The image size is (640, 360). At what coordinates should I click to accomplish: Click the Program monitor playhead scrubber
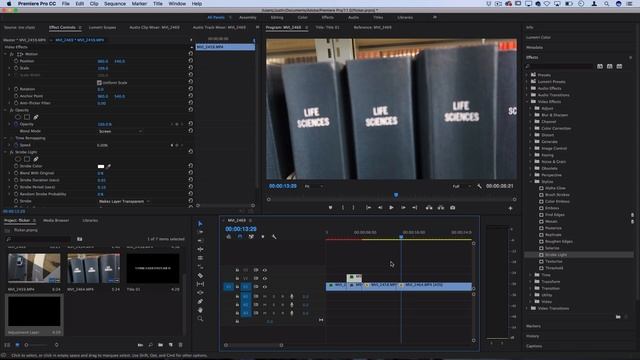pyautogui.click(x=396, y=196)
